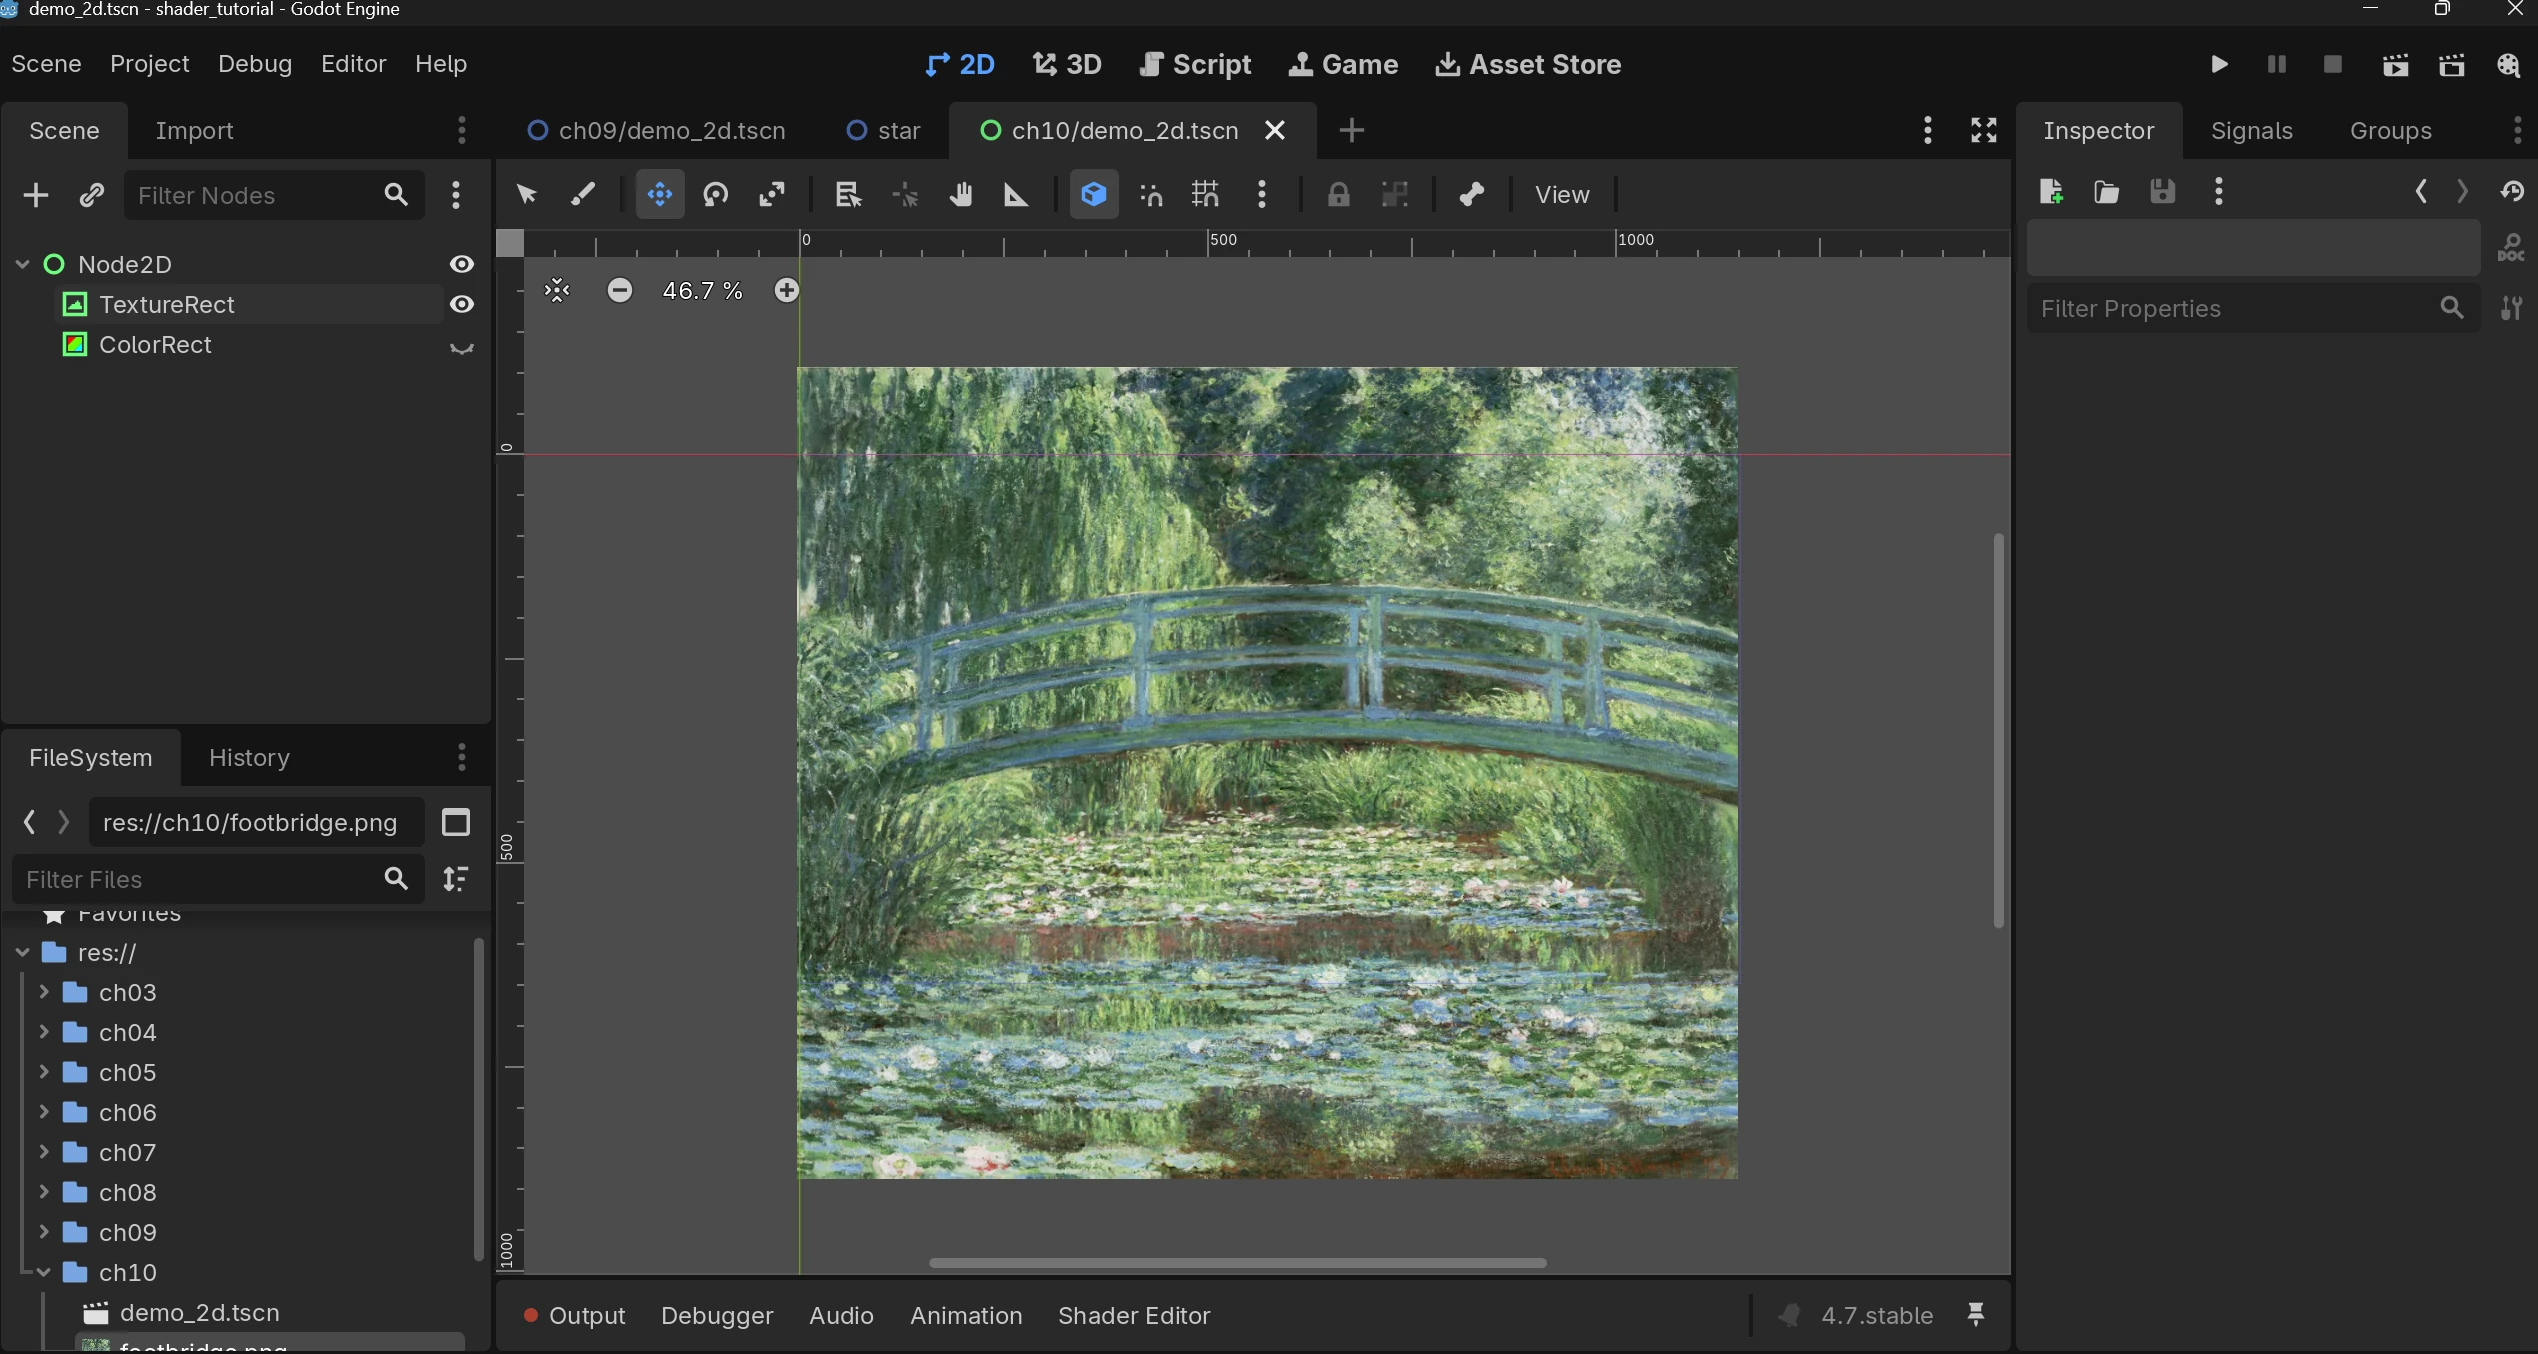Expand the ch08 folder
The image size is (2538, 1354).
tap(44, 1192)
